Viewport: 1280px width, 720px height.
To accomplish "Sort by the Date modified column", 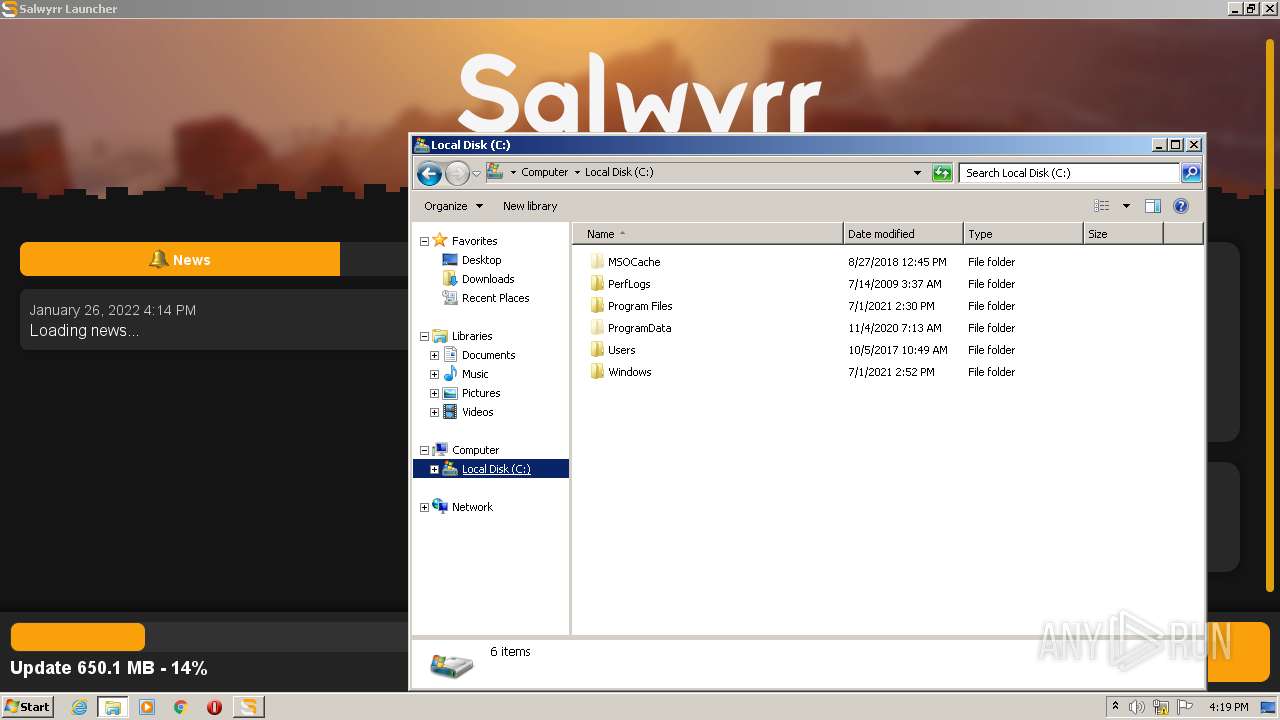I will [903, 234].
